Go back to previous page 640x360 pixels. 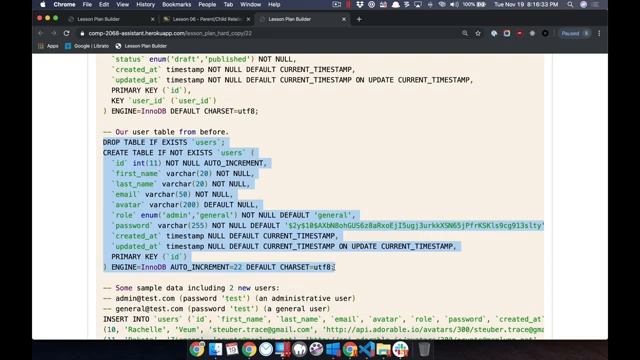pos(40,33)
